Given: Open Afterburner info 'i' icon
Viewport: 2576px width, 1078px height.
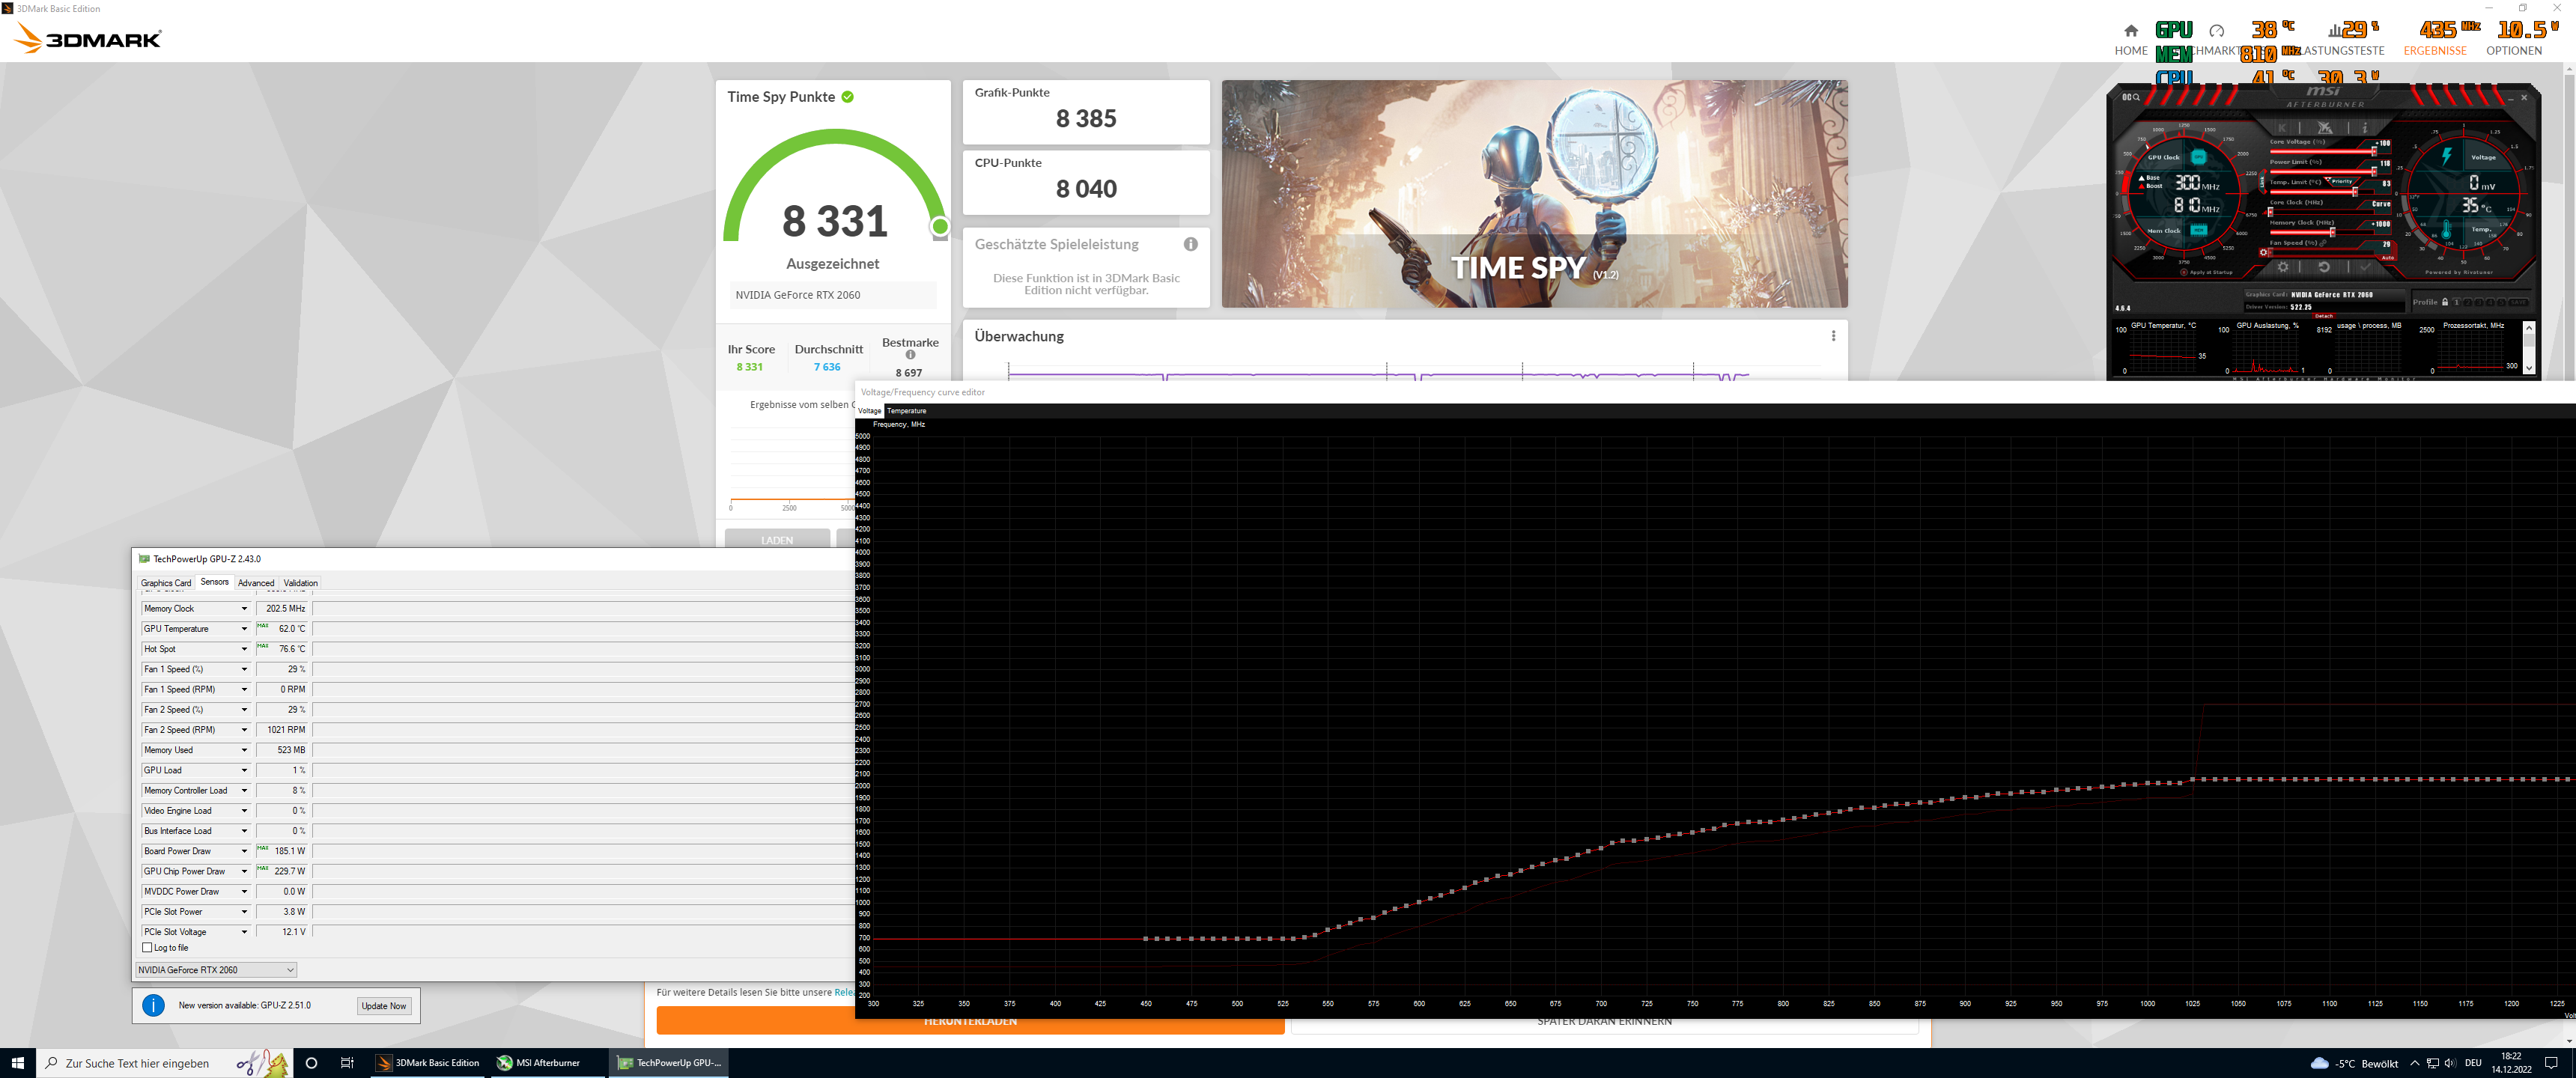Looking at the screenshot, I should point(2365,128).
